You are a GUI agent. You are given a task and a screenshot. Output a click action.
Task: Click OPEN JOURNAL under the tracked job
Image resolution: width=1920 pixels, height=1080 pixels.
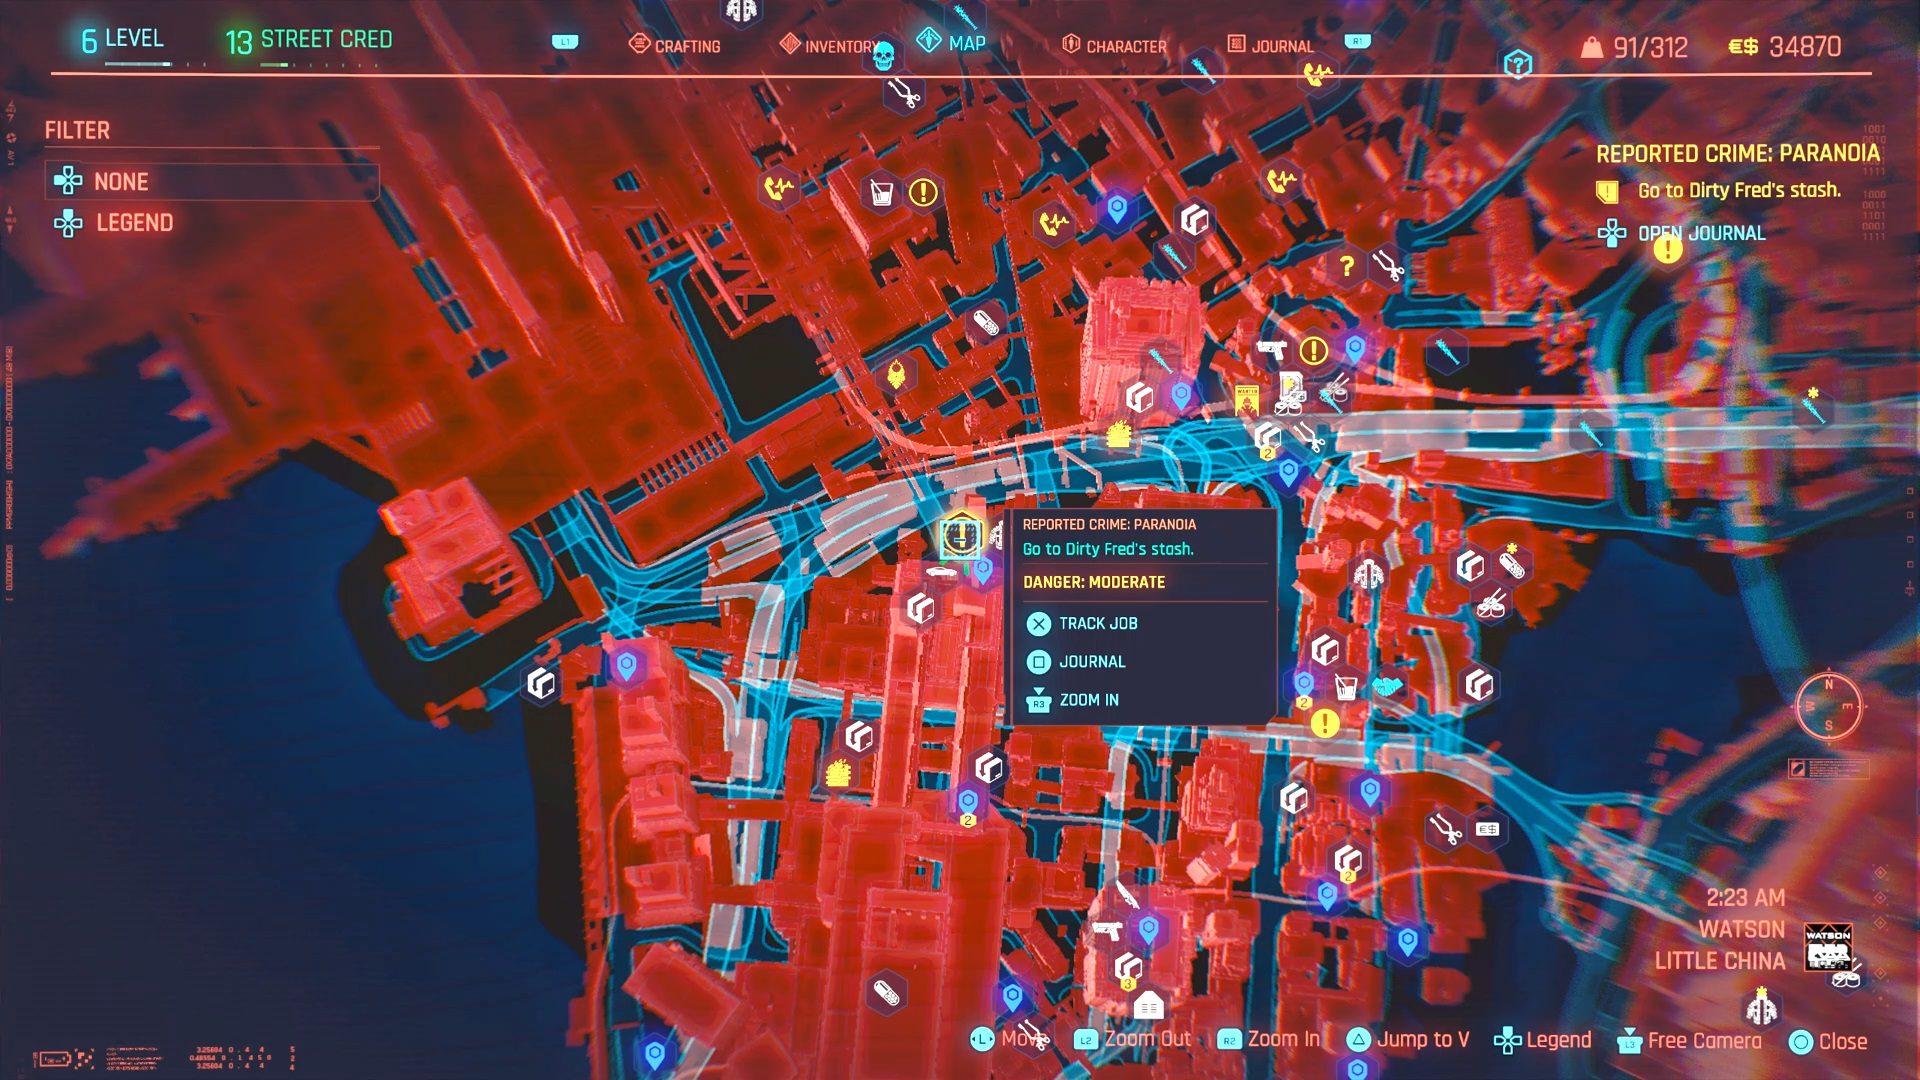(1682, 233)
